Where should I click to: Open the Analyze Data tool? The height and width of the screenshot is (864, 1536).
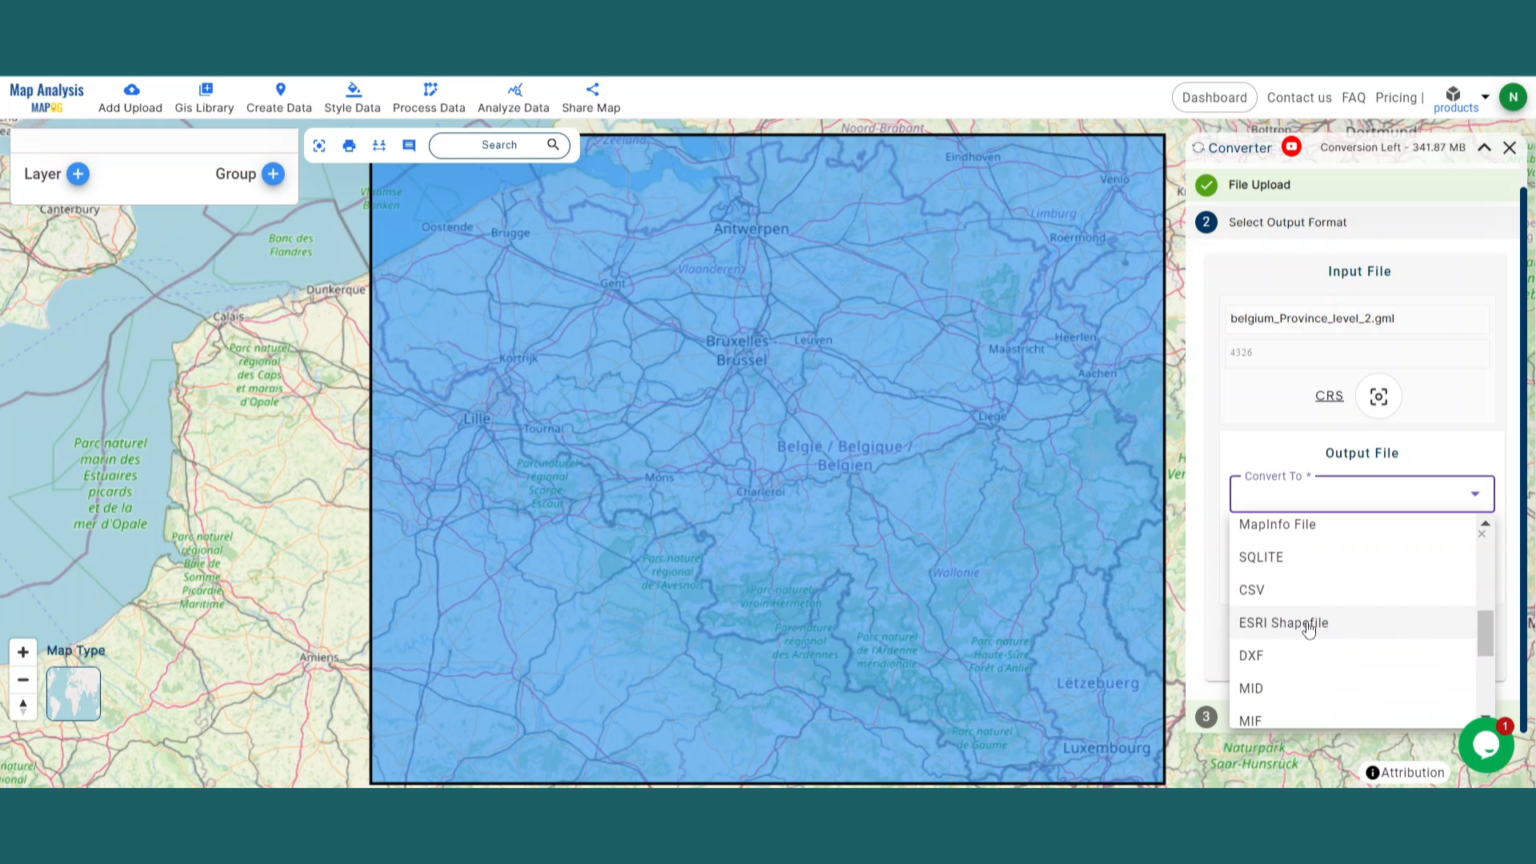click(513, 97)
